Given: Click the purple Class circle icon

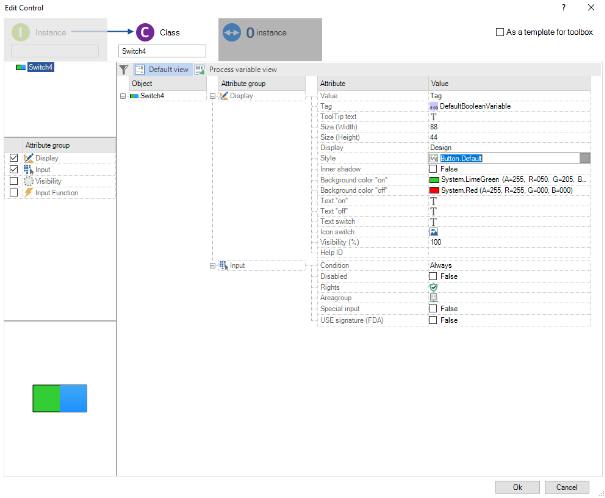Looking at the screenshot, I should pyautogui.click(x=146, y=33).
